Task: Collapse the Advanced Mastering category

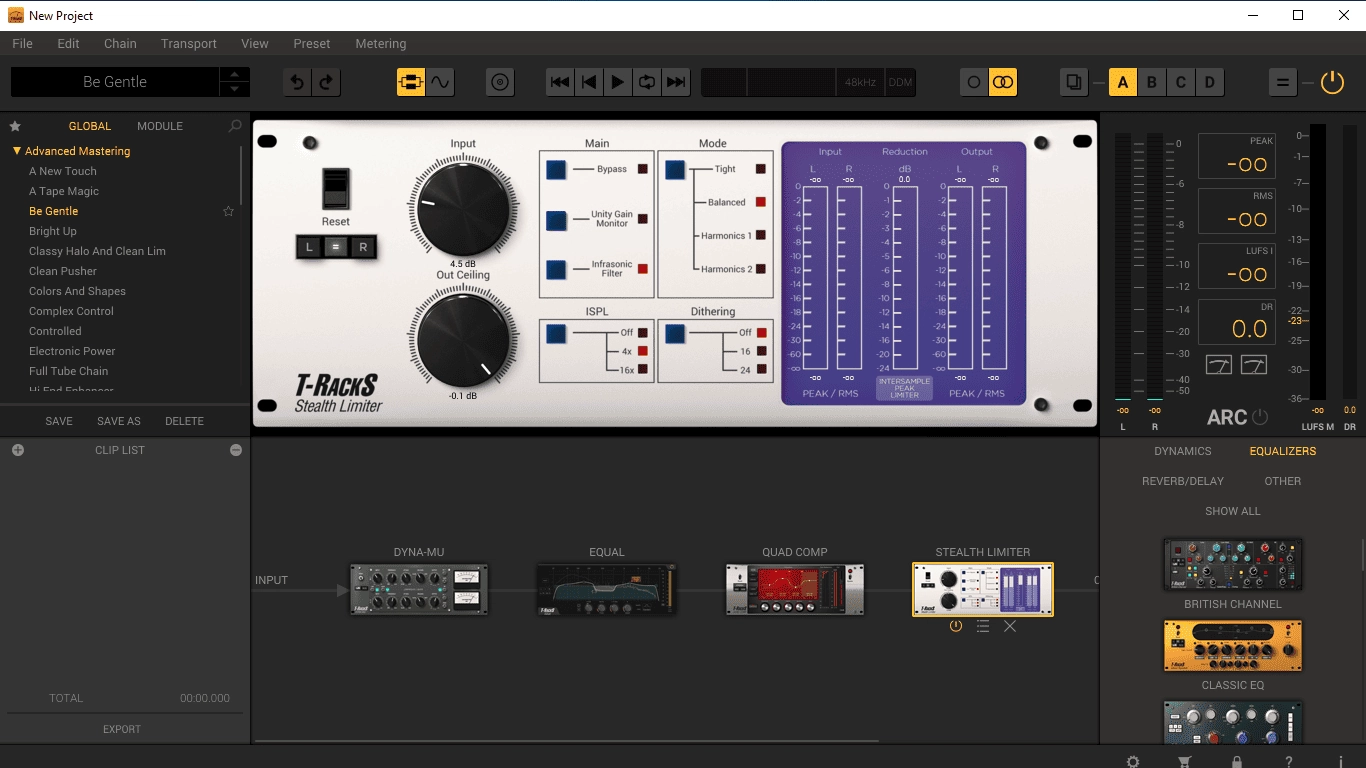Action: 17,151
